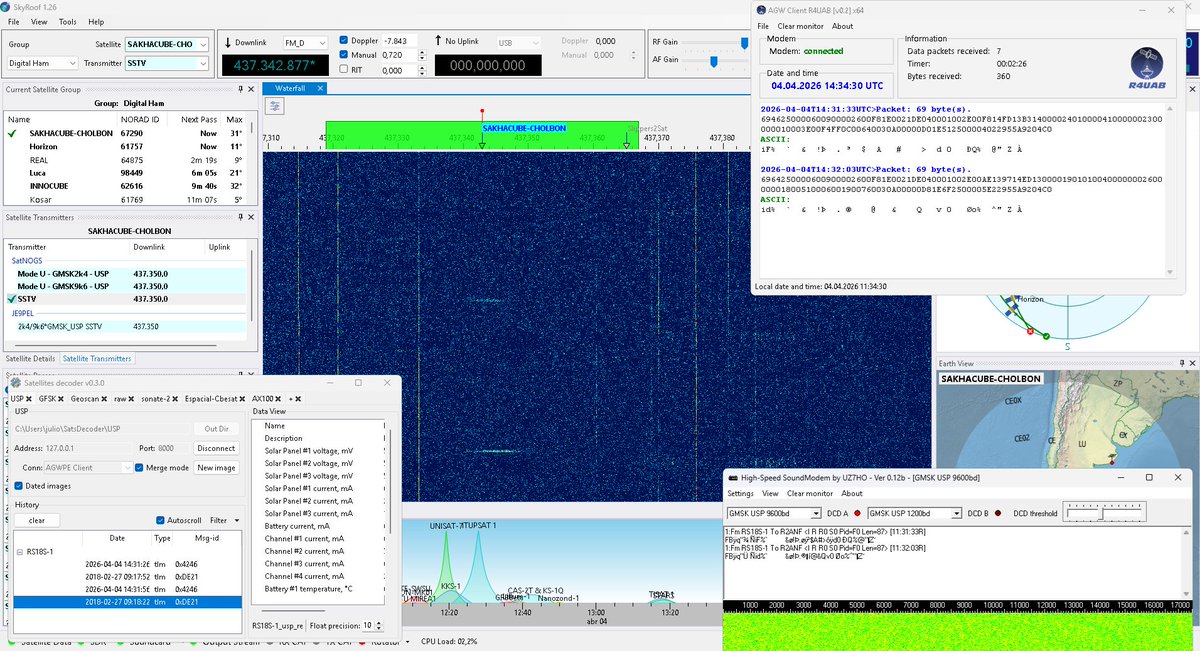
Task: Toggle Merge mode in Satellites decoder
Action: click(140, 467)
